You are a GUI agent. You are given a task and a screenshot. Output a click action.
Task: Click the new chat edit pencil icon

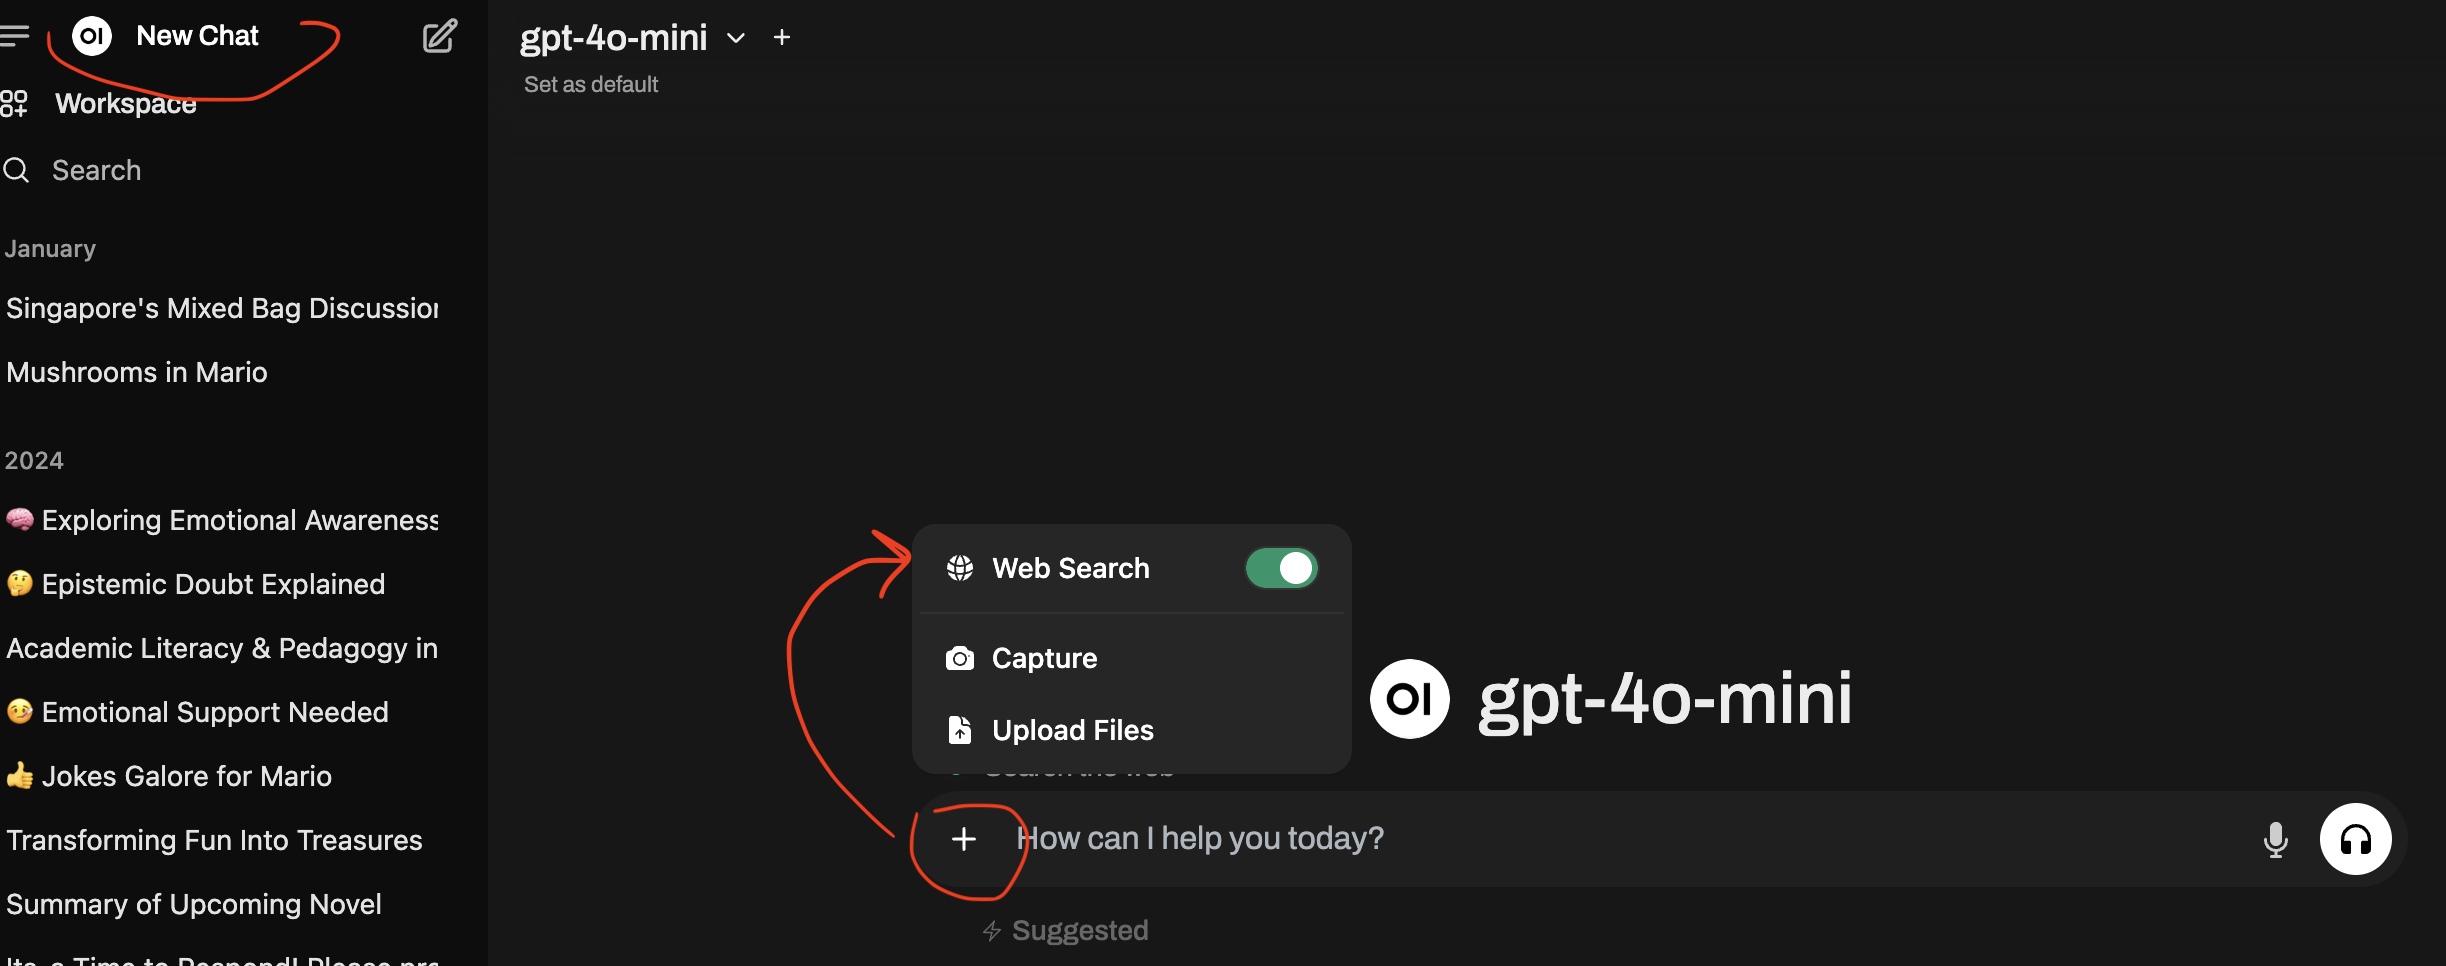click(439, 36)
